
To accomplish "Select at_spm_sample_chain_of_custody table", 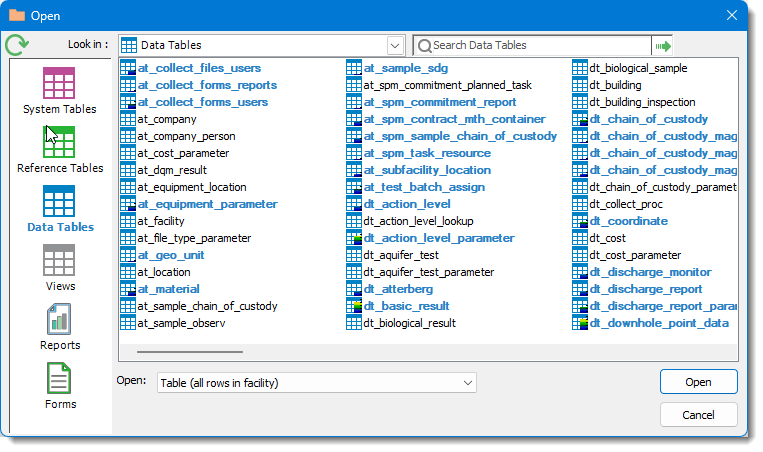I will click(460, 136).
